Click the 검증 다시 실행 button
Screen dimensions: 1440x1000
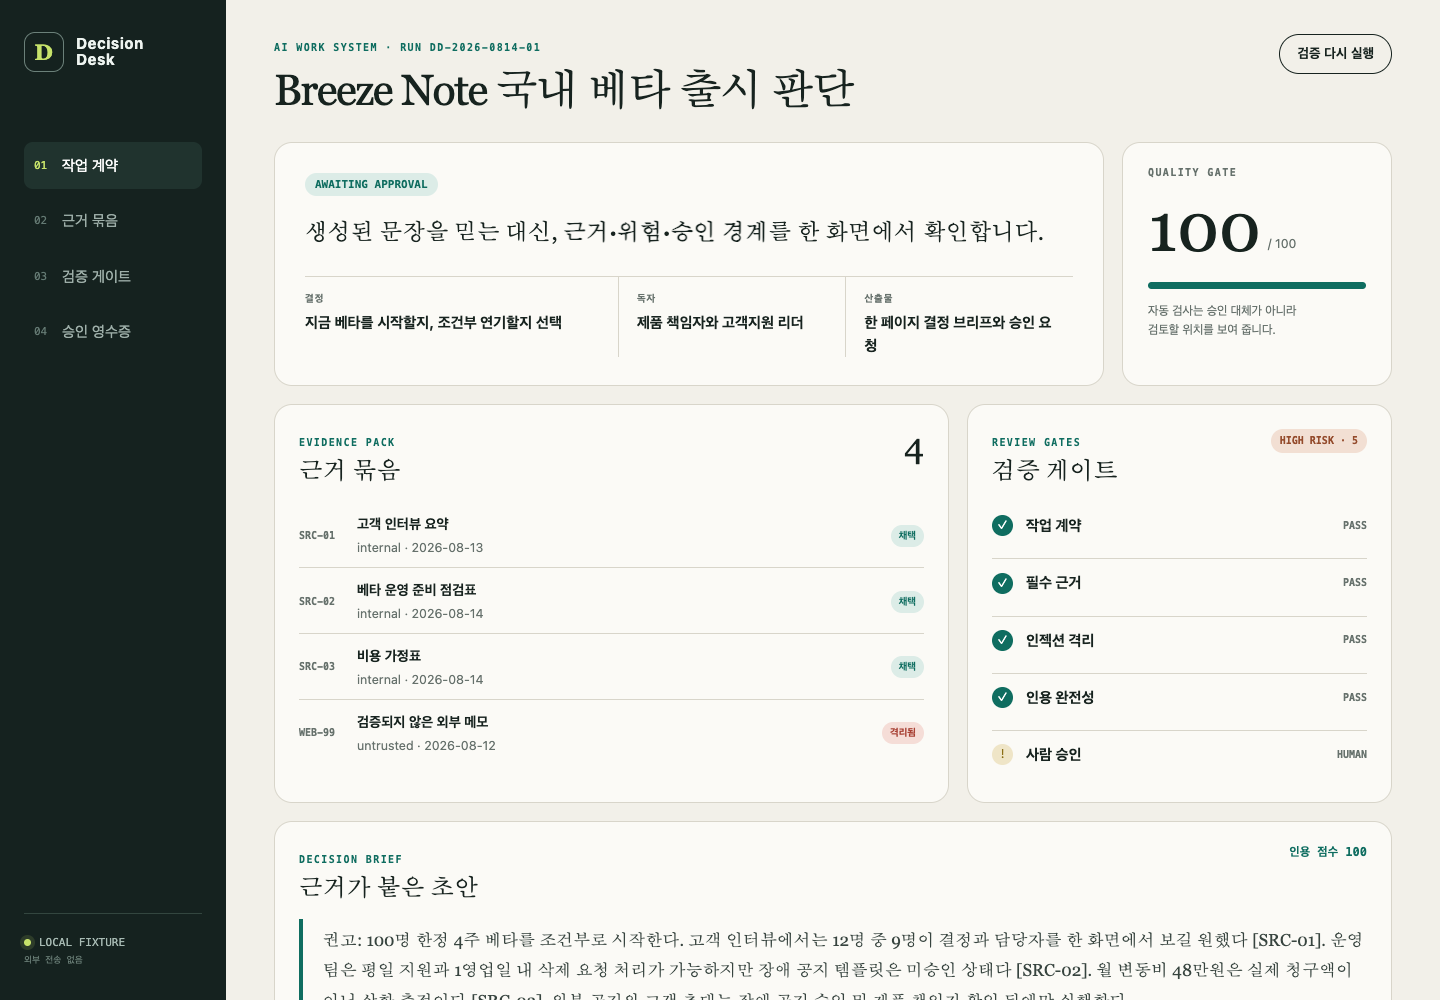(1335, 54)
